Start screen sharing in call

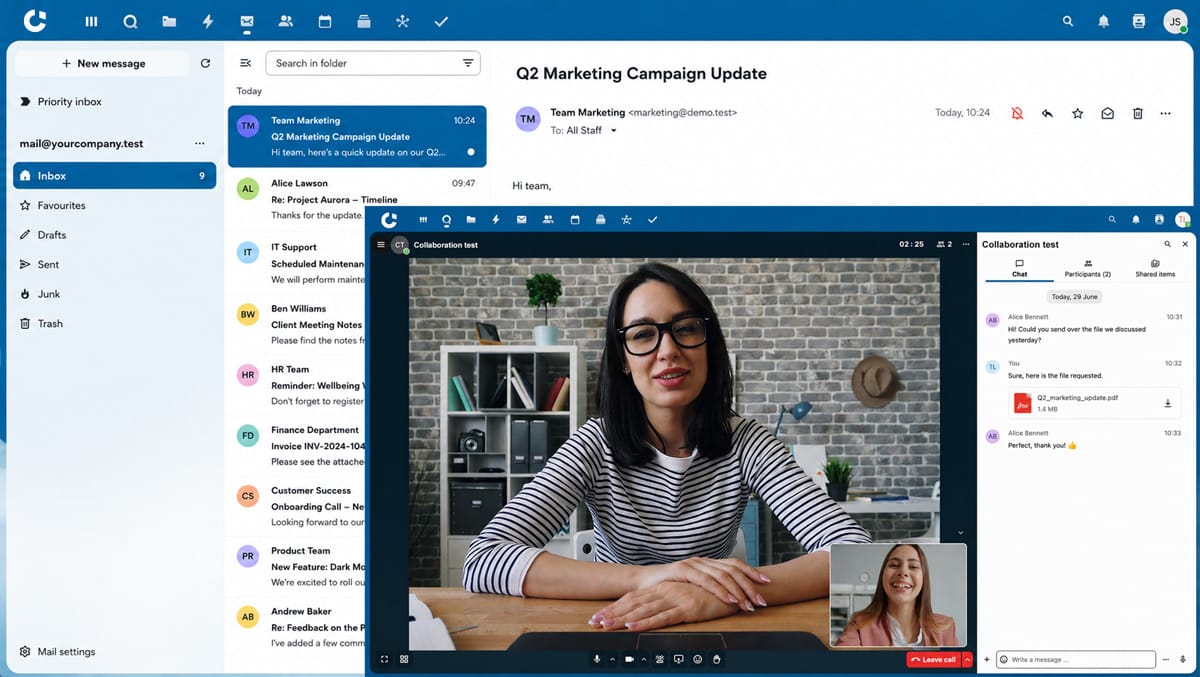(678, 659)
